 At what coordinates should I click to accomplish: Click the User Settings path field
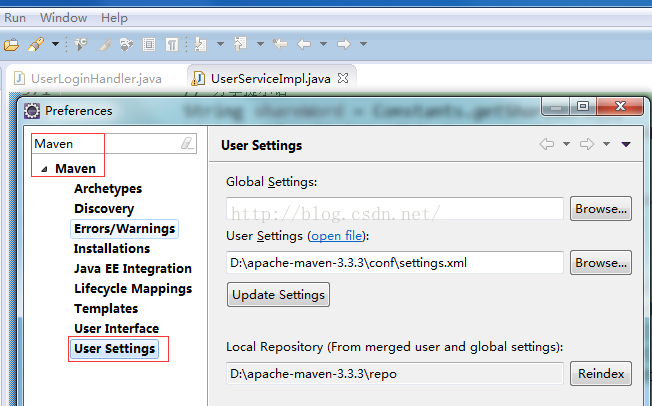[x=395, y=262]
